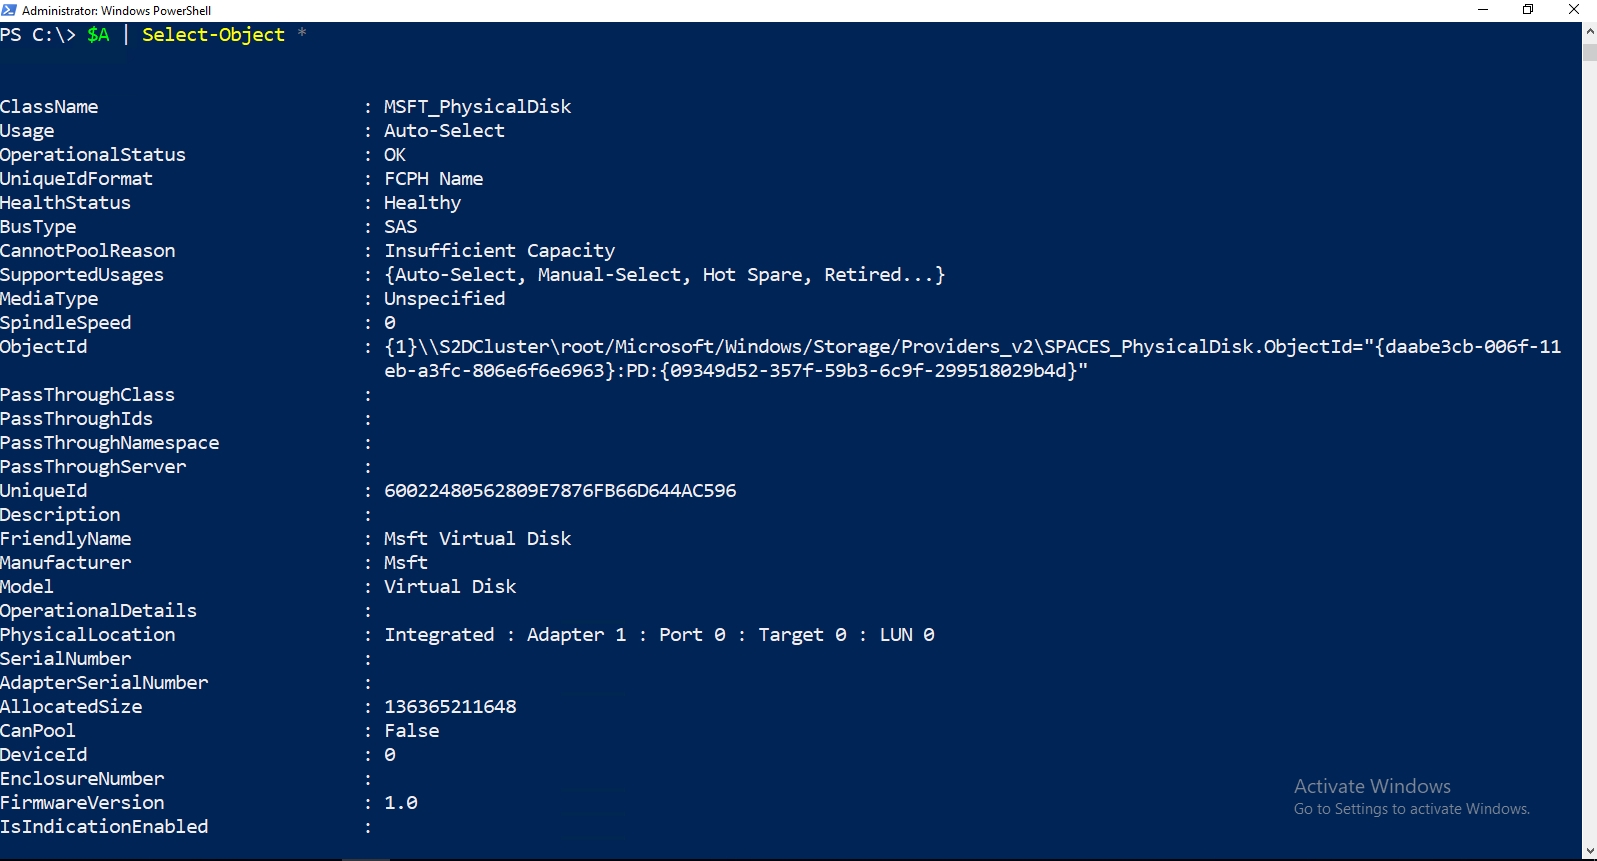This screenshot has width=1597, height=861.
Task: Click the FirmwareVersion 1.0 value
Action: (x=401, y=803)
